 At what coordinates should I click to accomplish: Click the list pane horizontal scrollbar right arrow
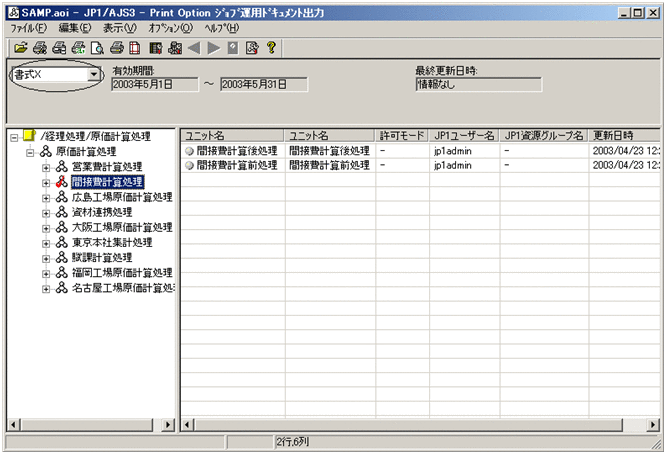653,425
